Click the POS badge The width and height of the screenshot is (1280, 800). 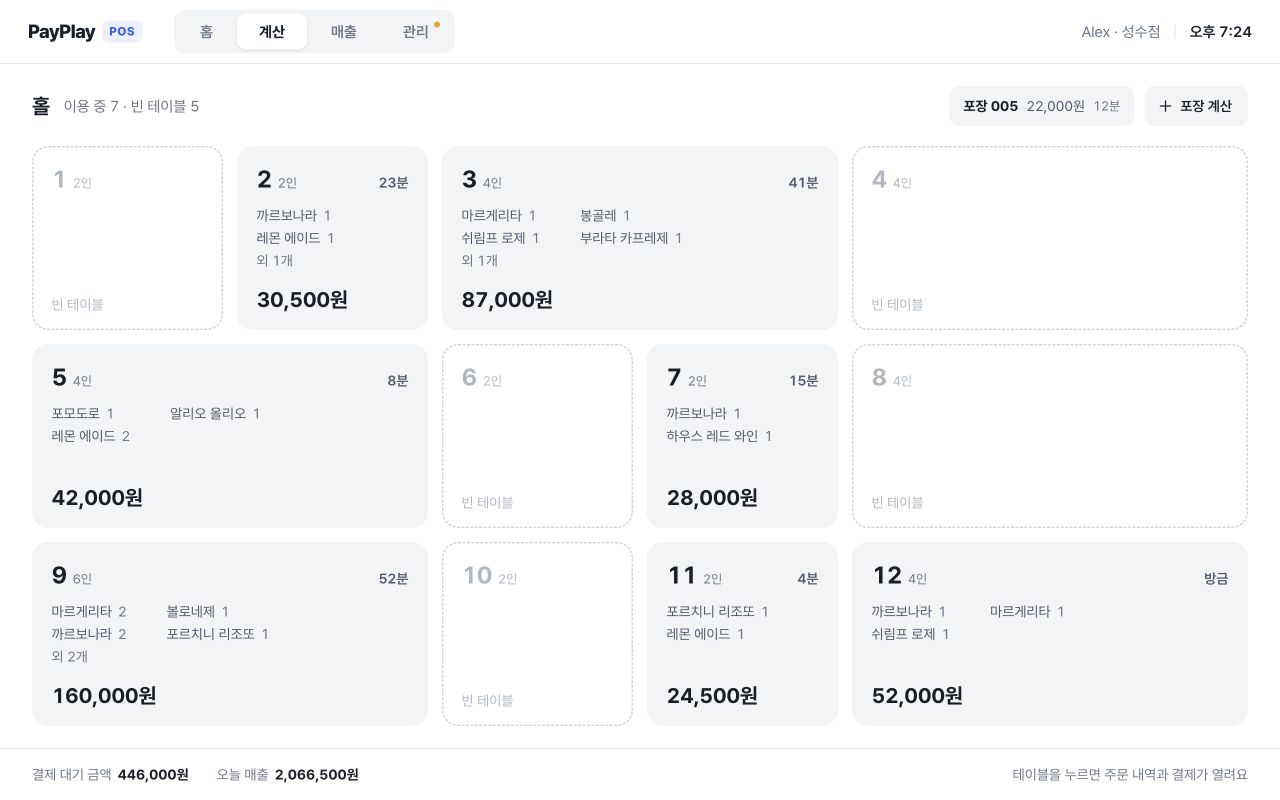click(122, 32)
